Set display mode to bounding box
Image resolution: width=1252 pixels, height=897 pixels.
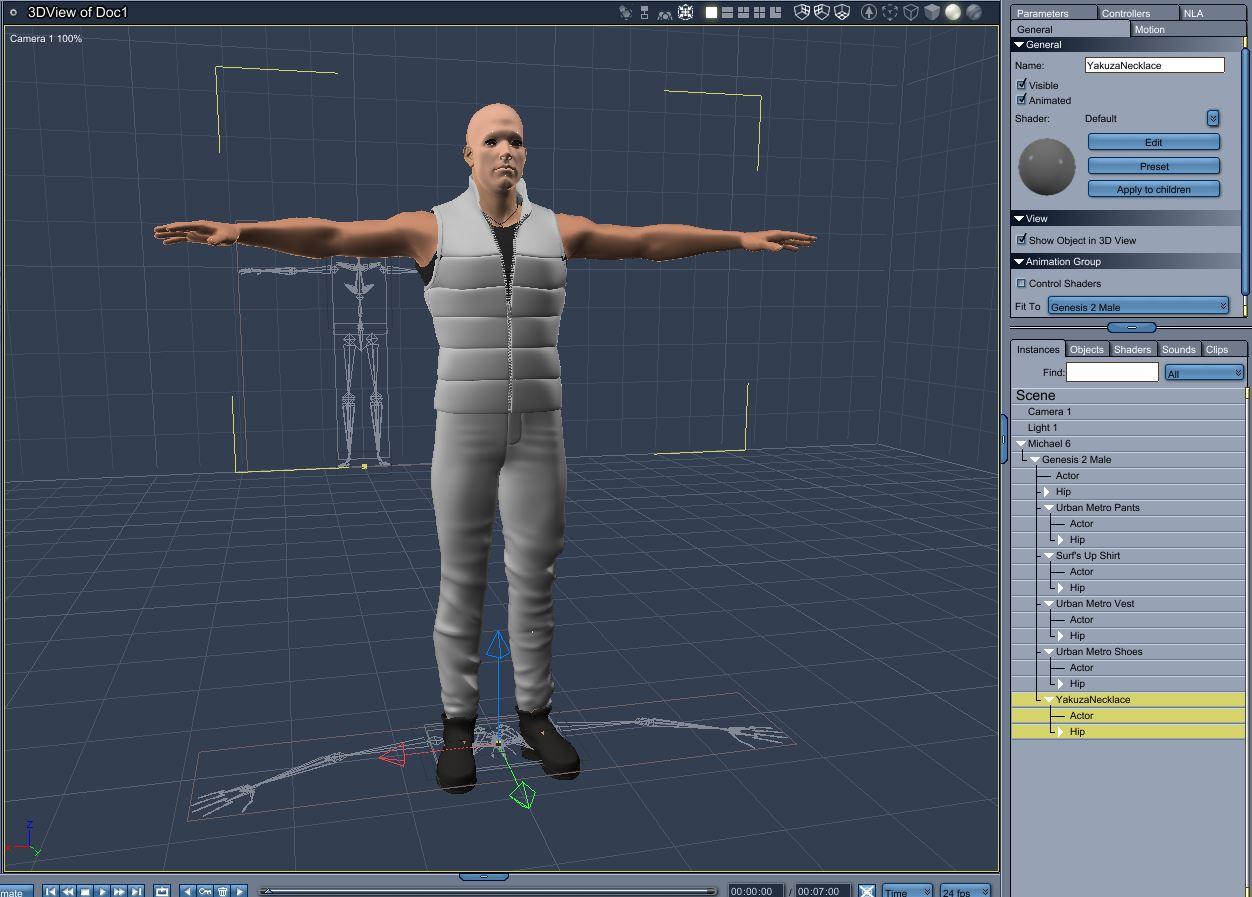889,12
